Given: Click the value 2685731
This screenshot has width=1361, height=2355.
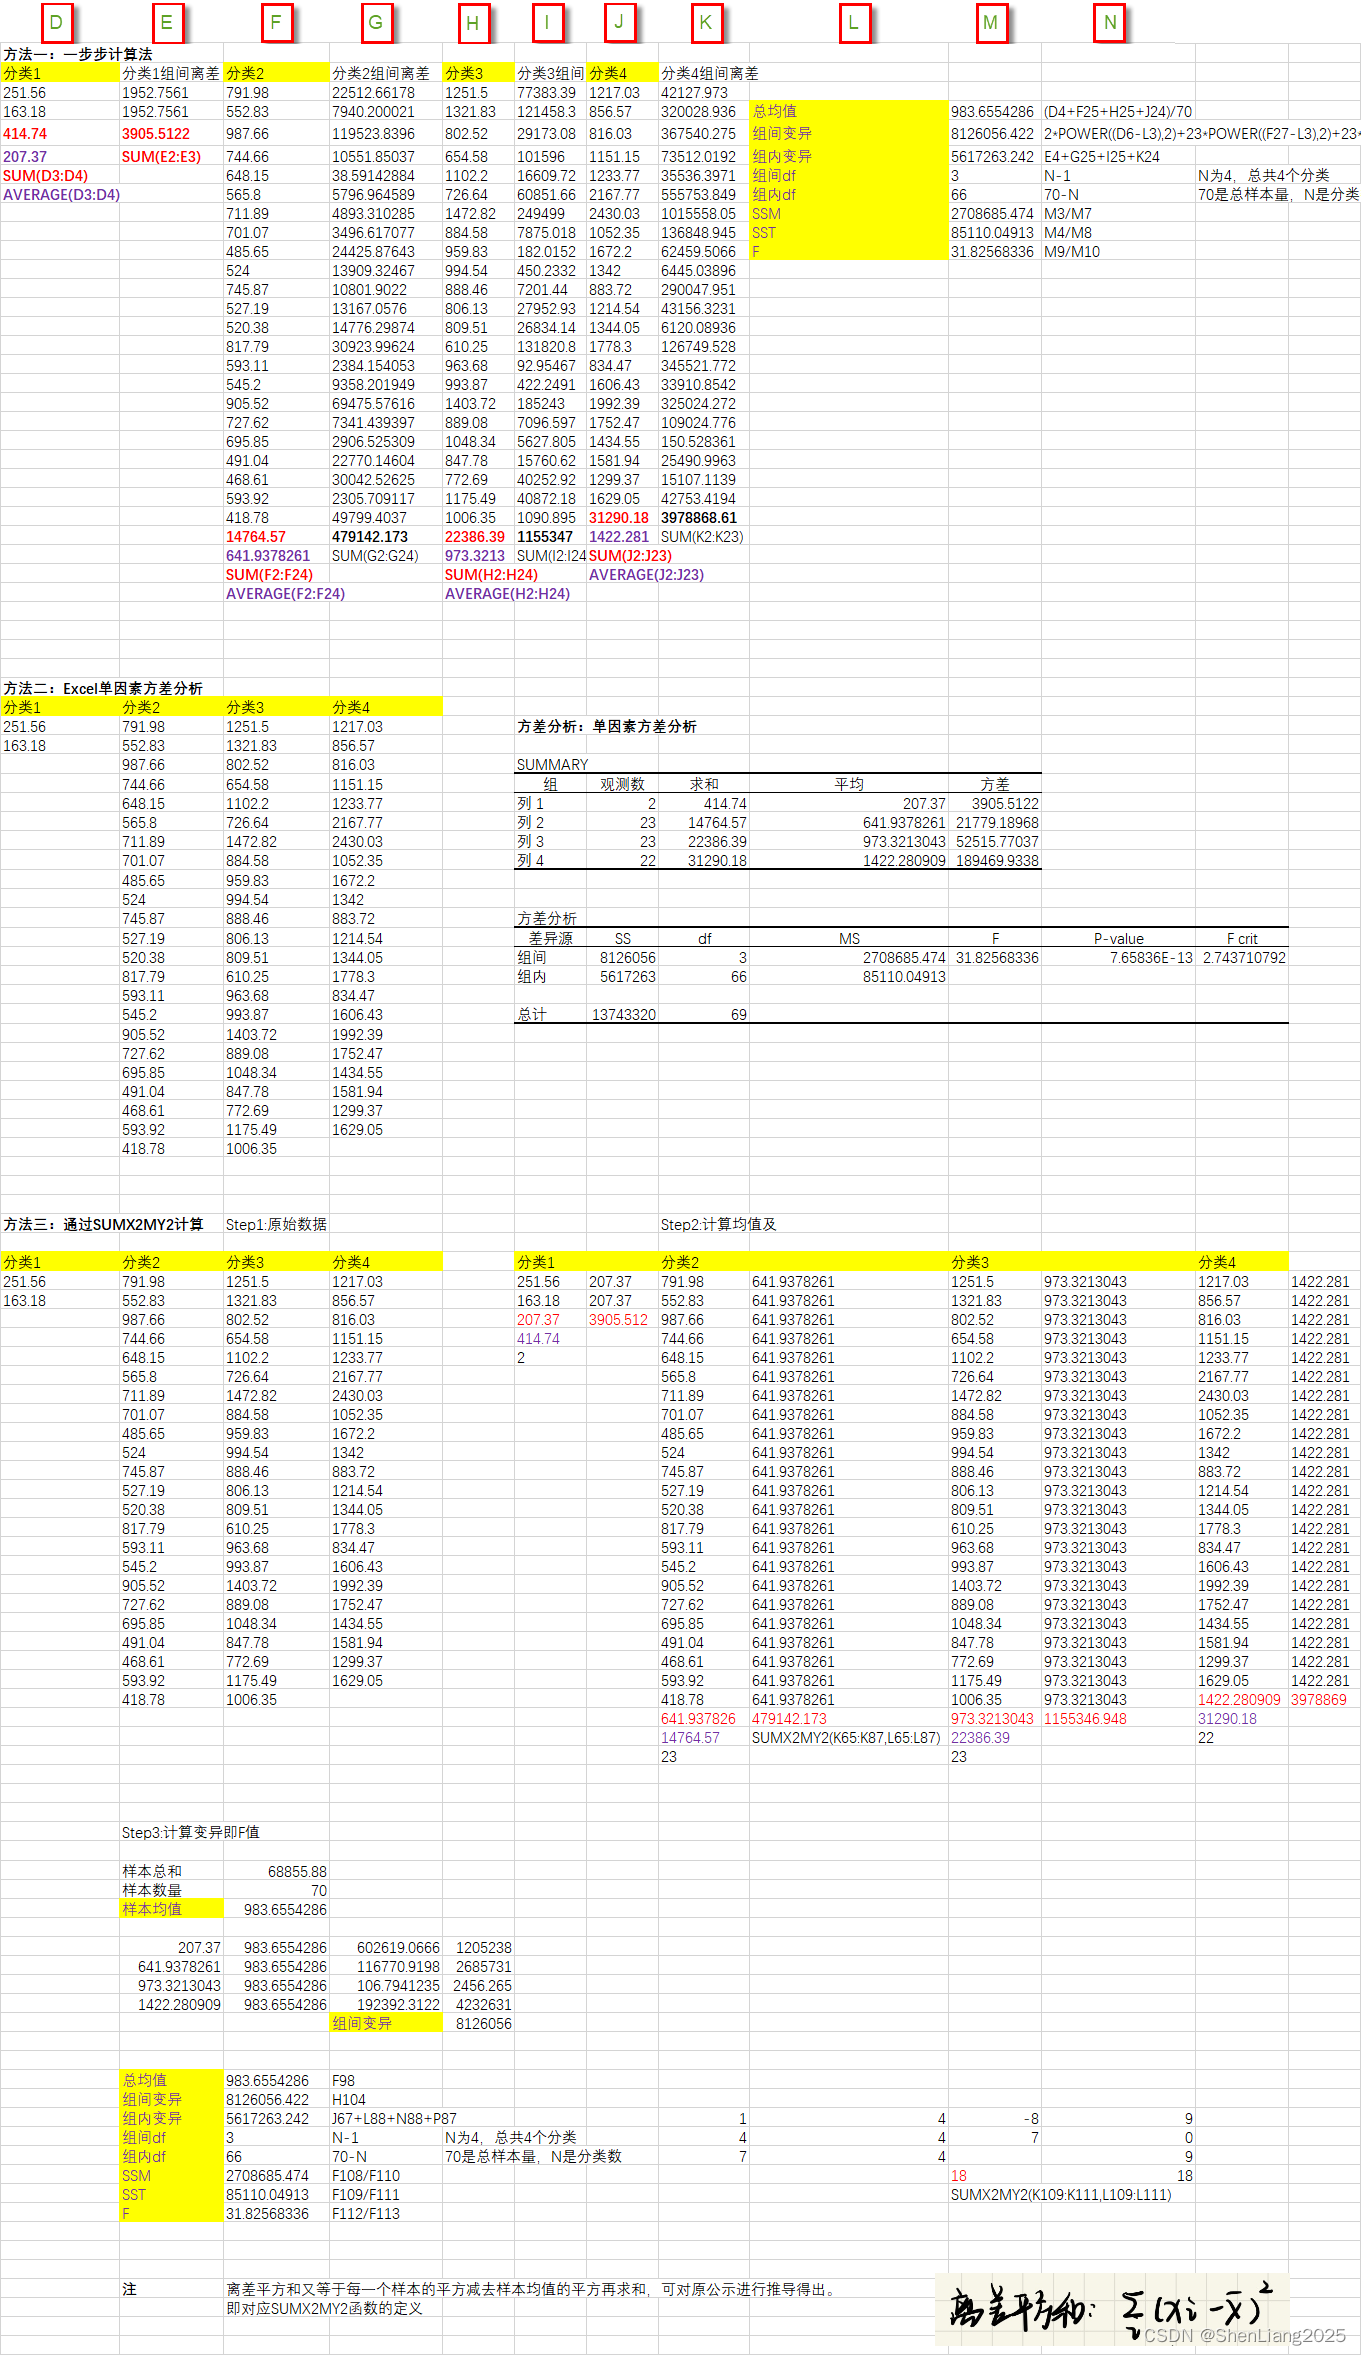Looking at the screenshot, I should click(x=483, y=1966).
